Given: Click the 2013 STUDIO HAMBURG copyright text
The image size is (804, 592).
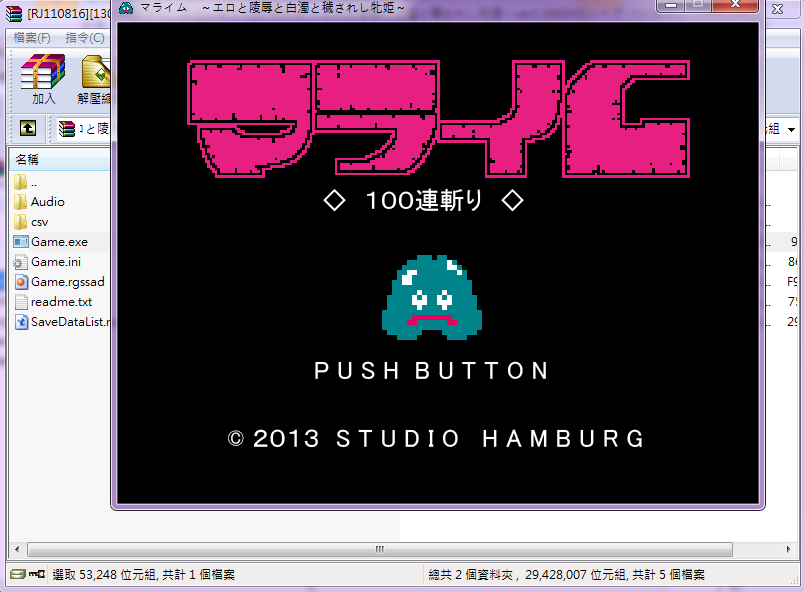Looking at the screenshot, I should pyautogui.click(x=436, y=439).
